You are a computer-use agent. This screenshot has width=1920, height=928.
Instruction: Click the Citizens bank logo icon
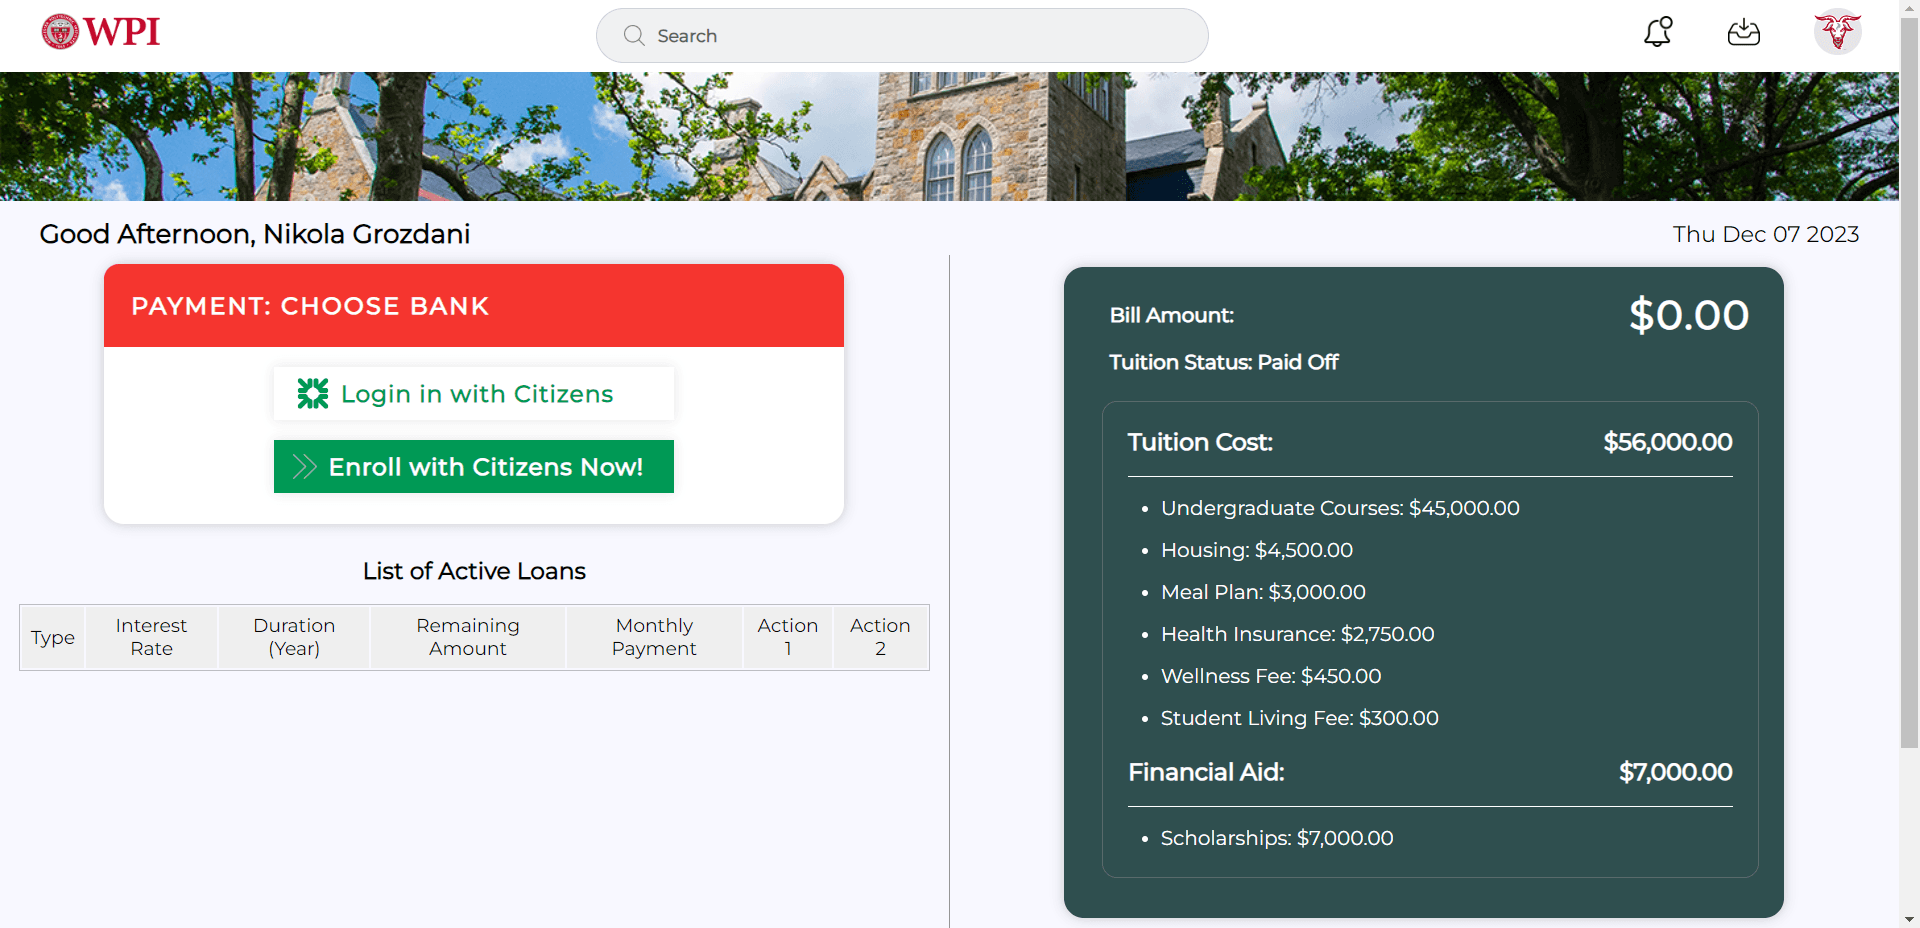coord(313,394)
